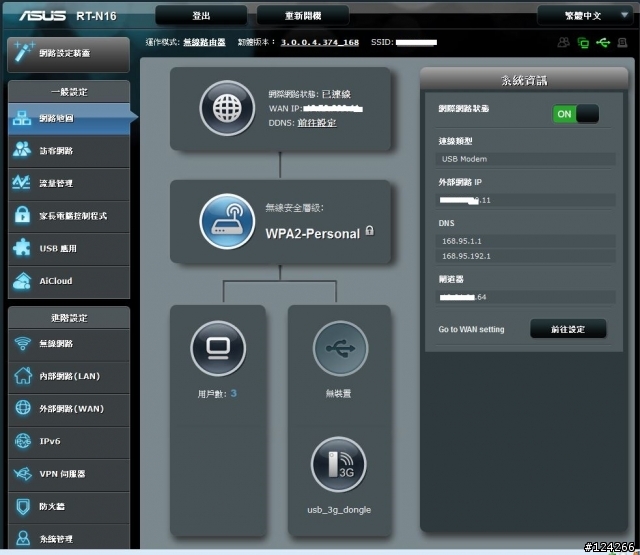
Task: Click the DNS 168.95.192.1 field
Action: click(525, 256)
